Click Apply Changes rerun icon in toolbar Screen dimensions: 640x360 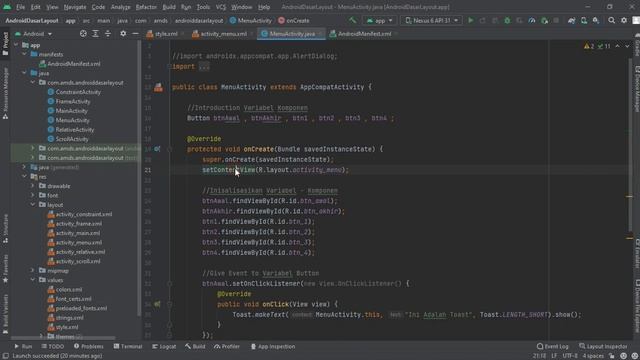[x=483, y=20]
